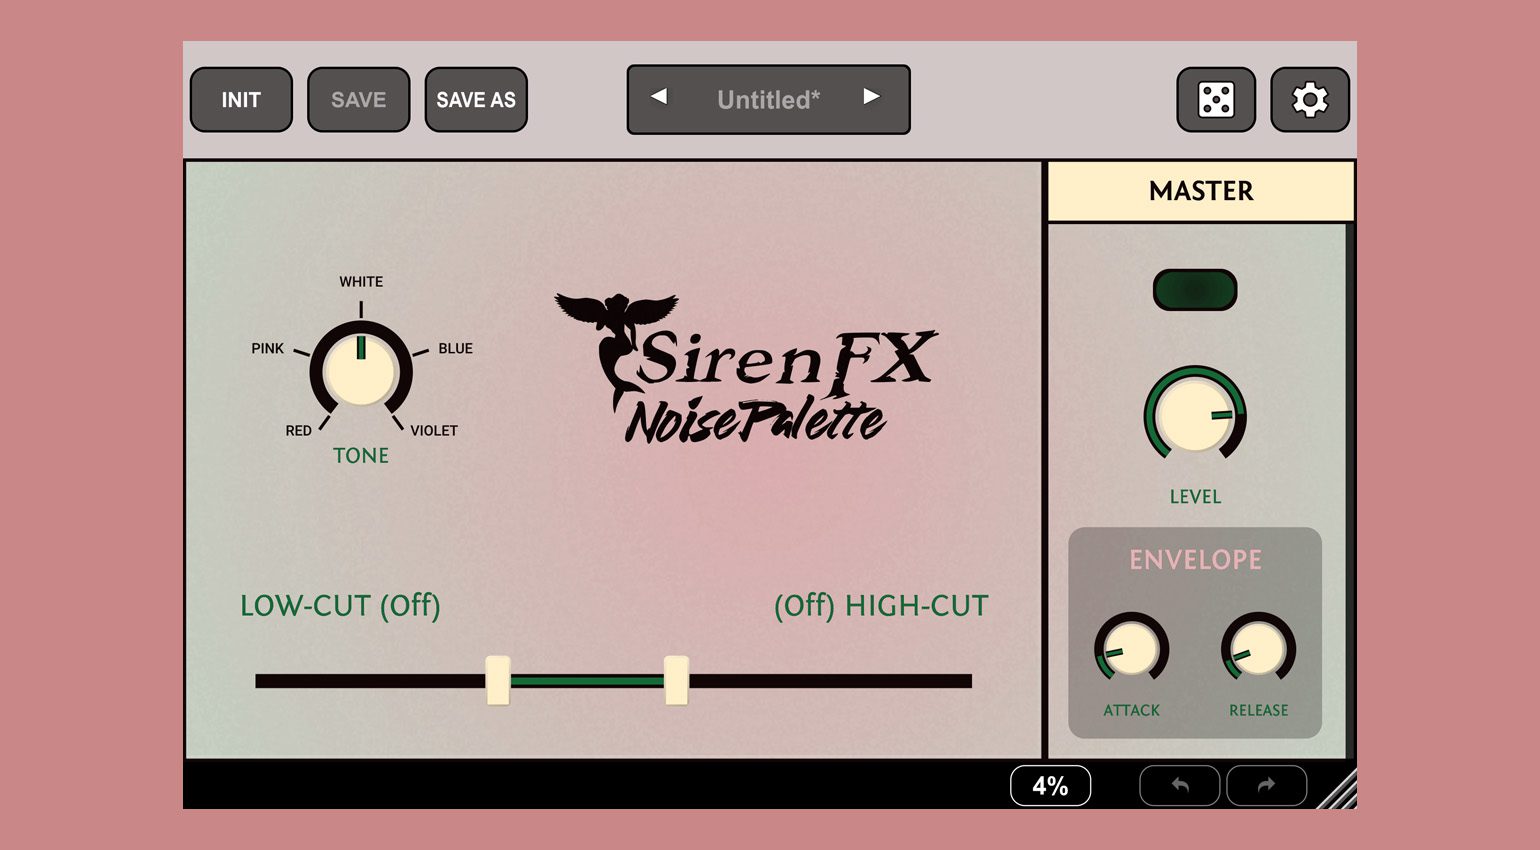Randomize settings with the dice icon
Viewport: 1540px width, 850px height.
click(x=1216, y=100)
